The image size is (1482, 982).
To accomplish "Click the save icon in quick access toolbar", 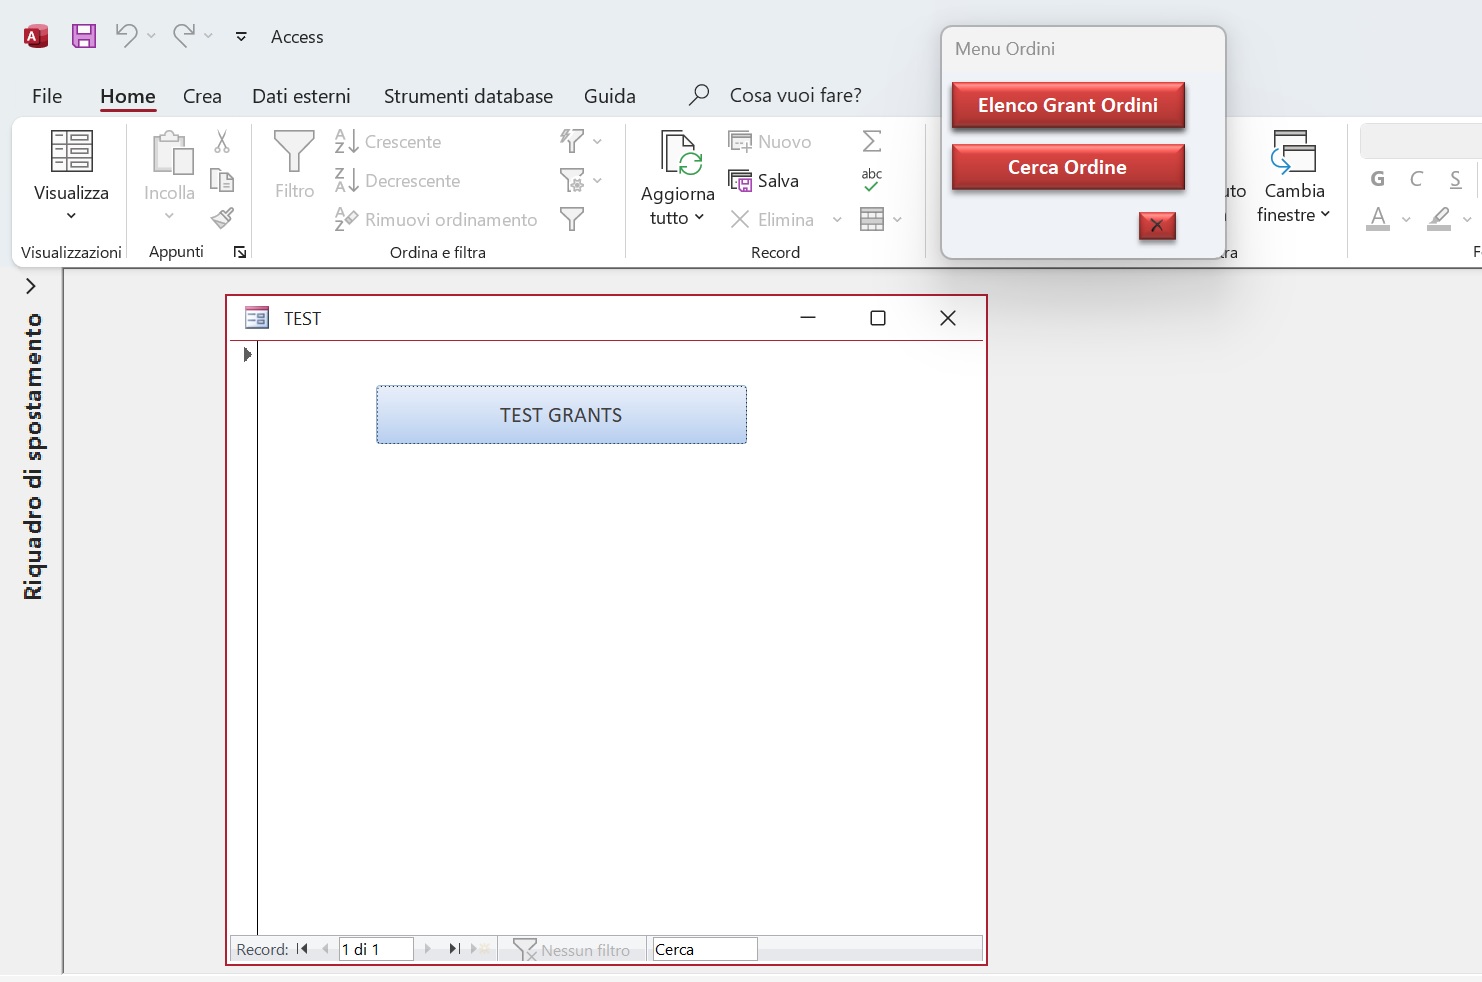I will [x=83, y=35].
